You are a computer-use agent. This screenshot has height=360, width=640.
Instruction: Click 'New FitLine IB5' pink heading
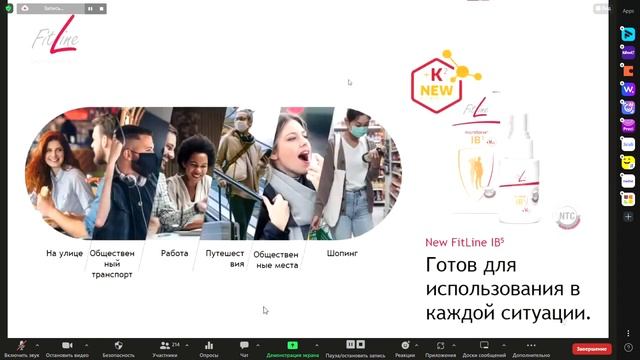click(x=464, y=242)
